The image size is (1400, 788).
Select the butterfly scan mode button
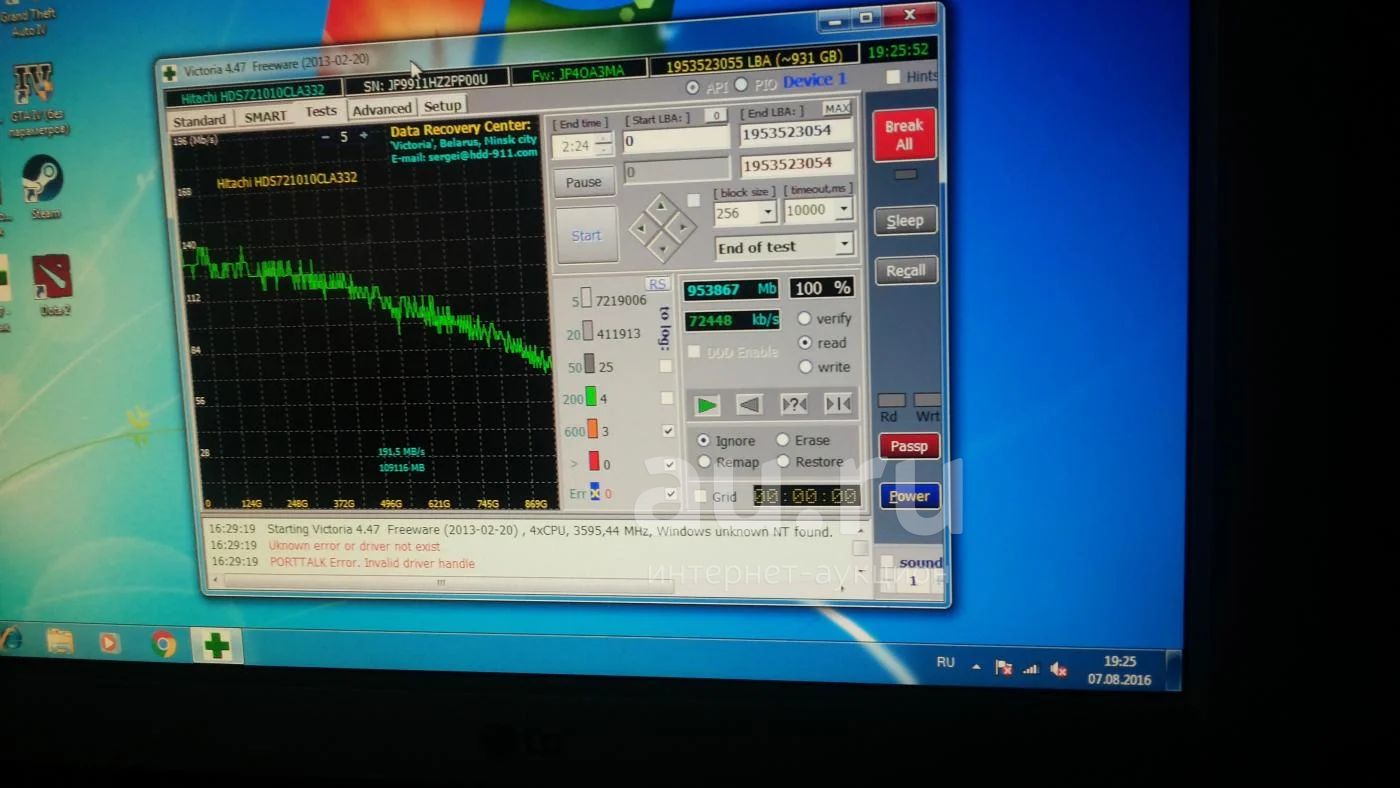838,404
